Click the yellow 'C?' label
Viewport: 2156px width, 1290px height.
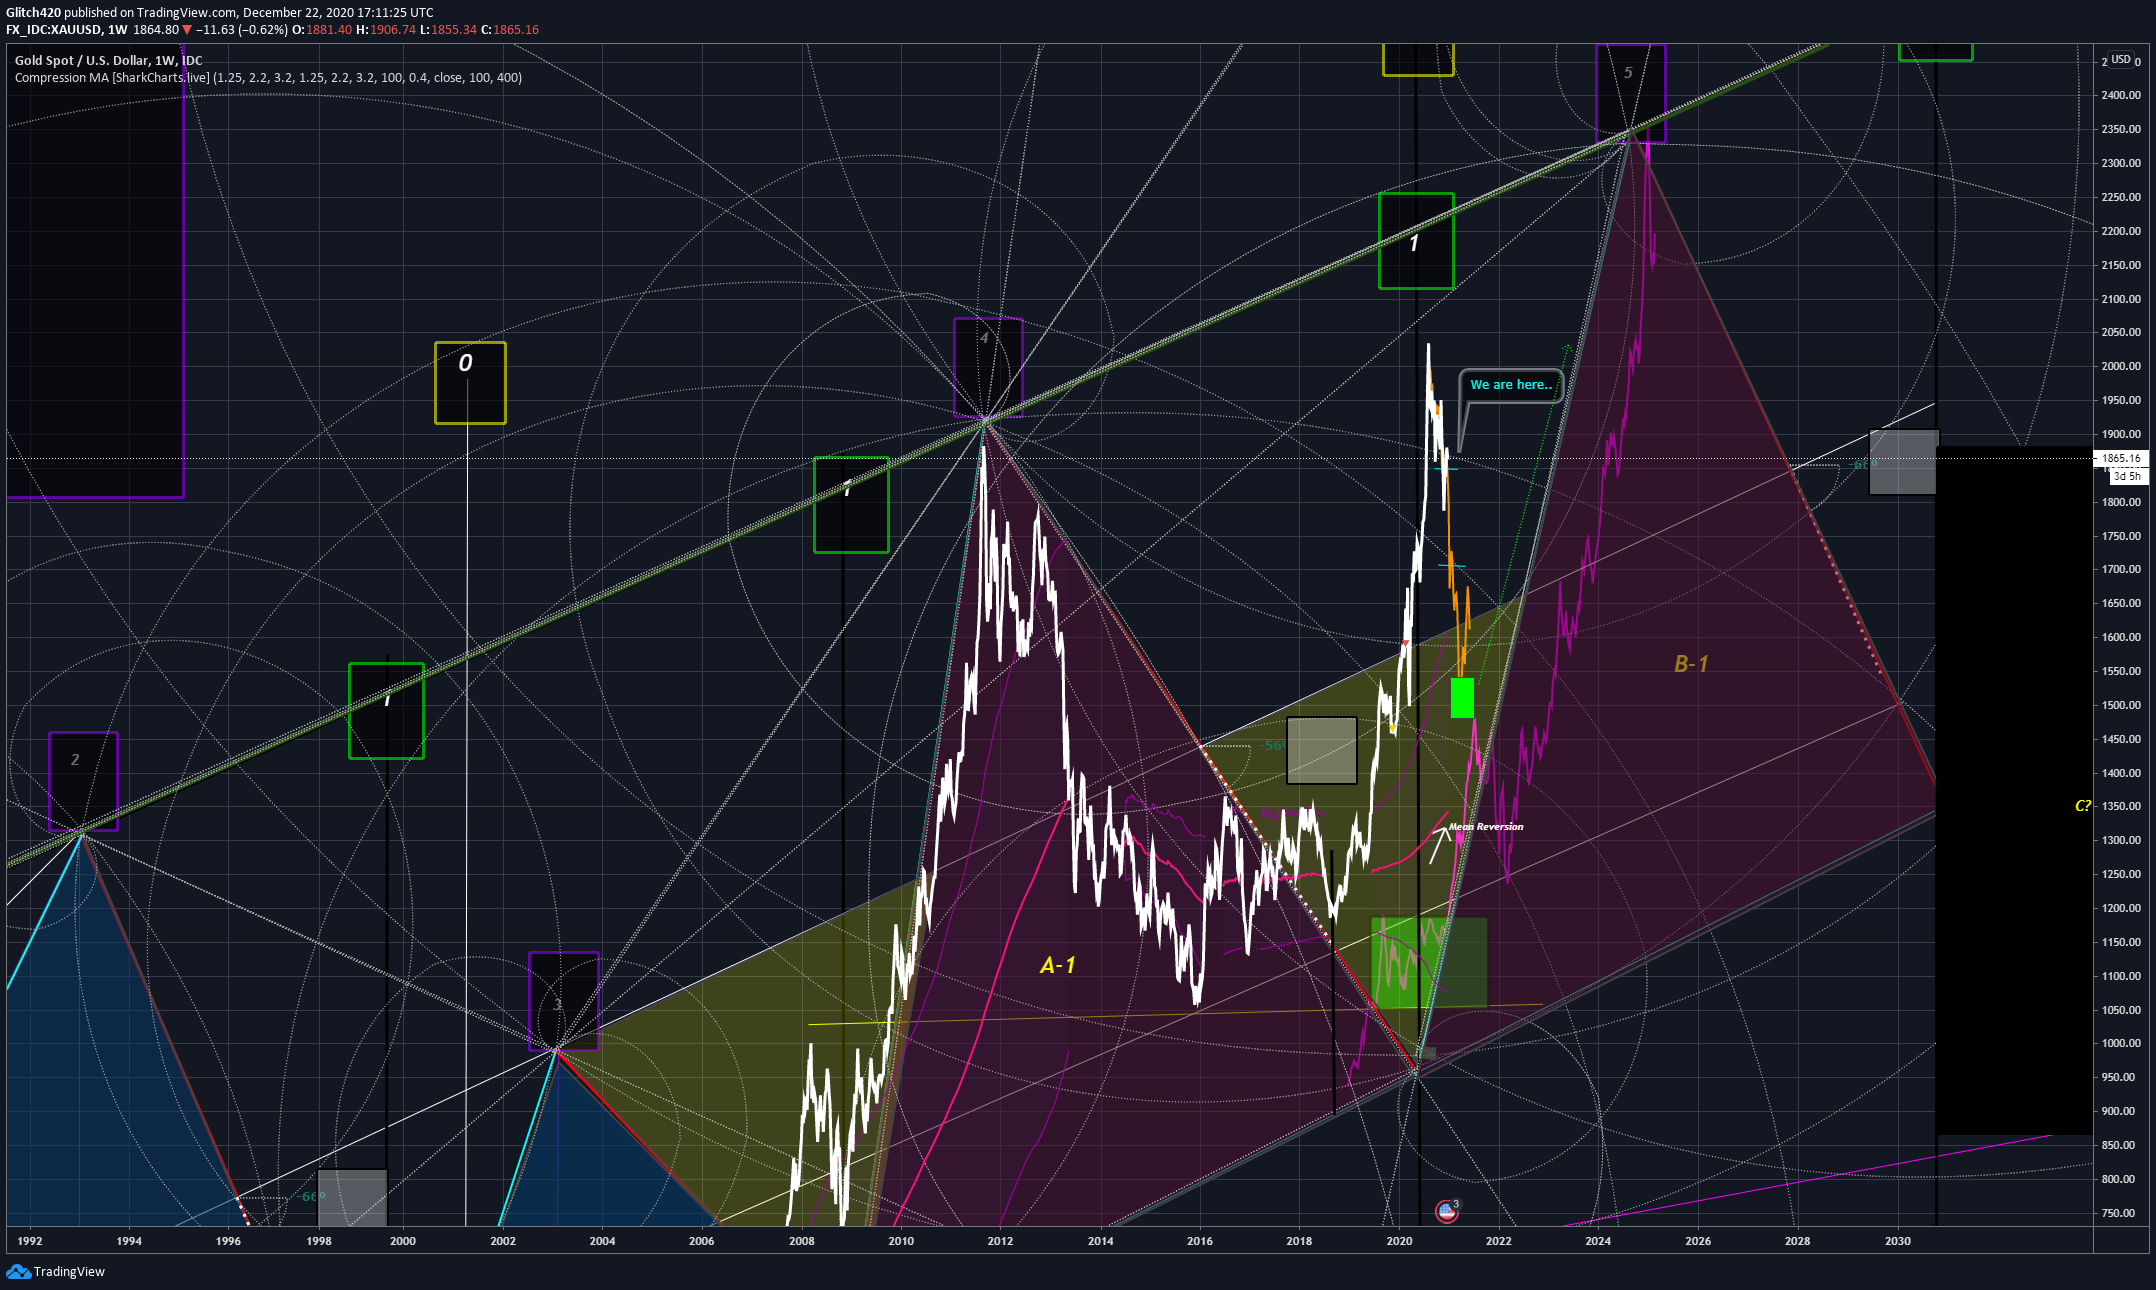[2083, 806]
